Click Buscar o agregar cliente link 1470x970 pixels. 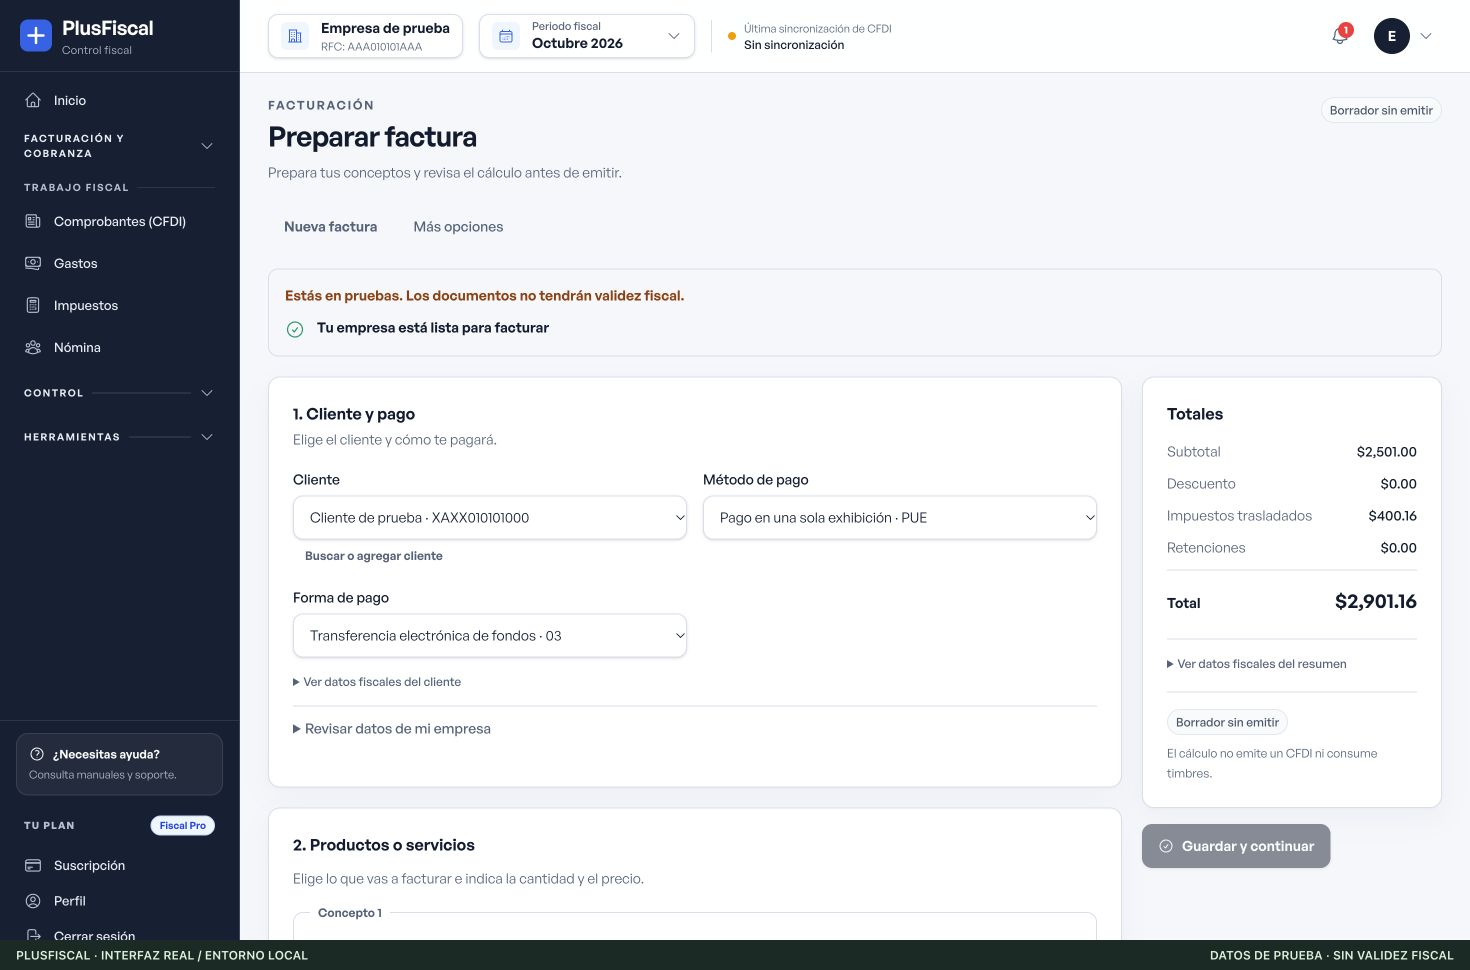click(373, 556)
